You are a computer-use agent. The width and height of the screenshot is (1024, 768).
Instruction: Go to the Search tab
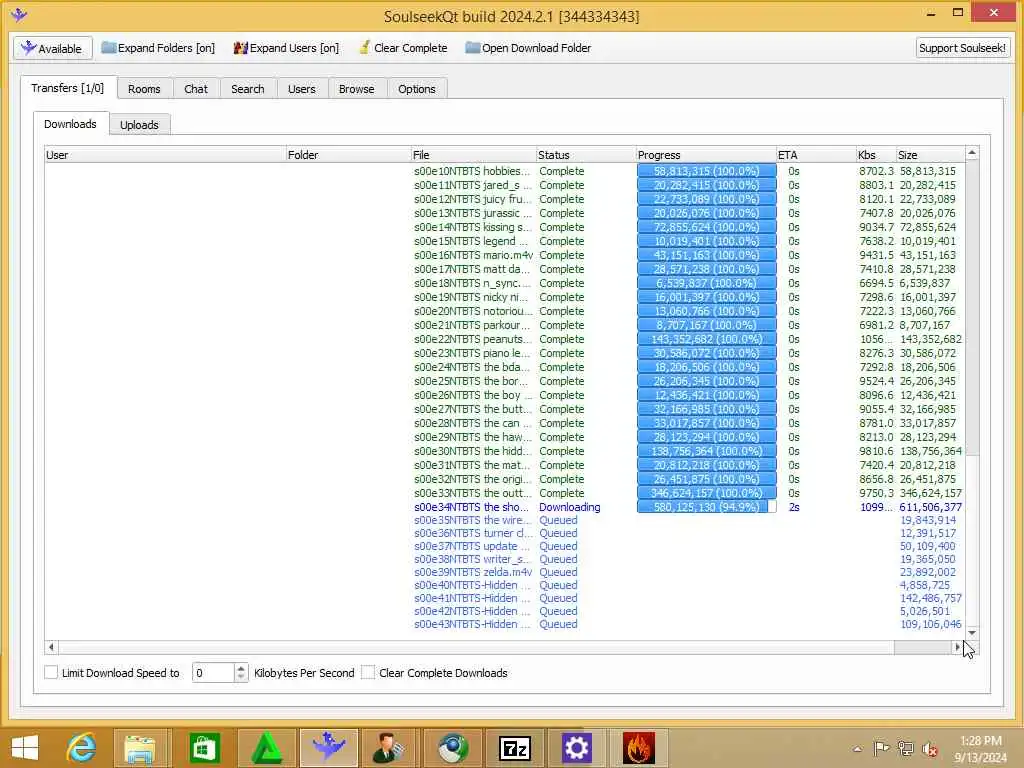point(248,89)
